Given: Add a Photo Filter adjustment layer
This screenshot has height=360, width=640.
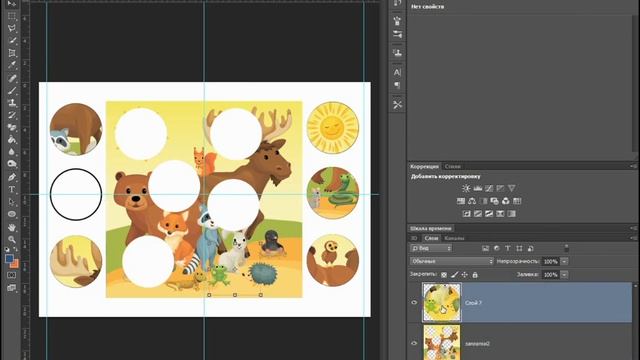Looking at the screenshot, I should 495,201.
